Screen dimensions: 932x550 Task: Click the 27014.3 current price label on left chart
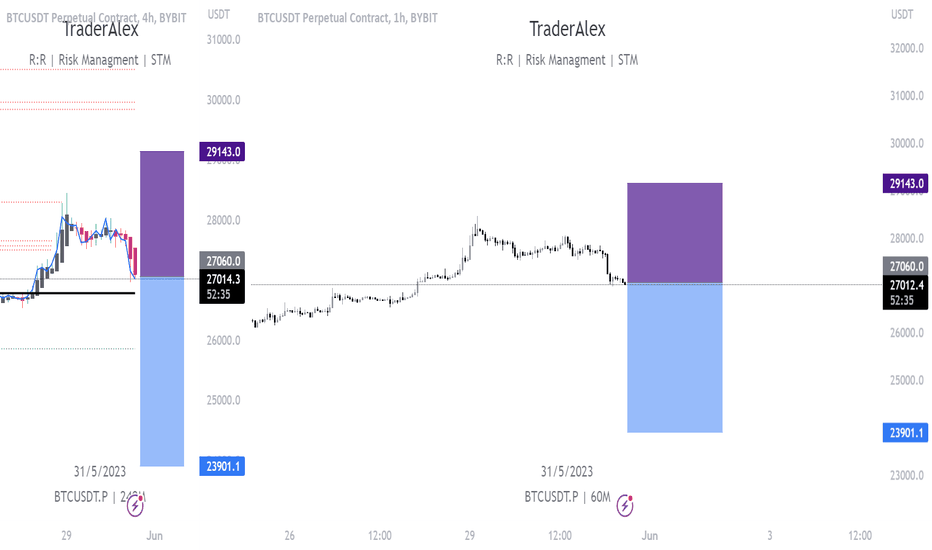pos(222,287)
